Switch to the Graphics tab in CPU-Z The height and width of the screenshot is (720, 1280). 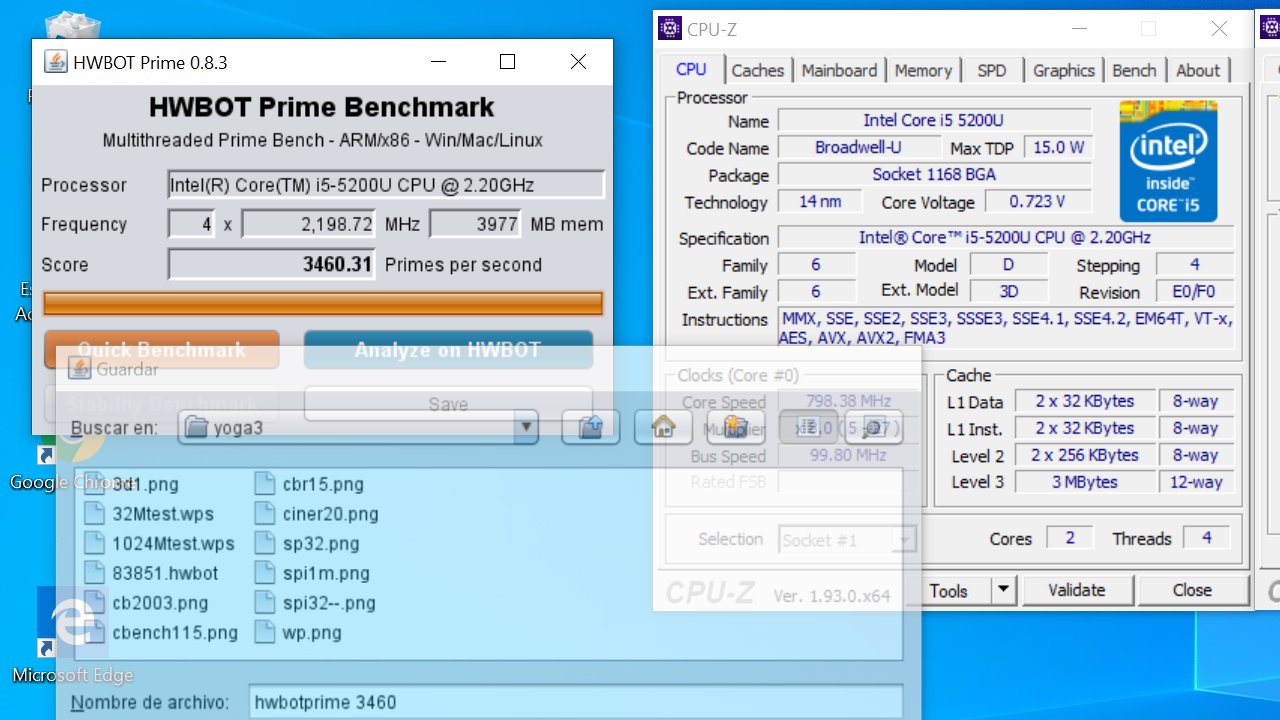(x=1064, y=70)
